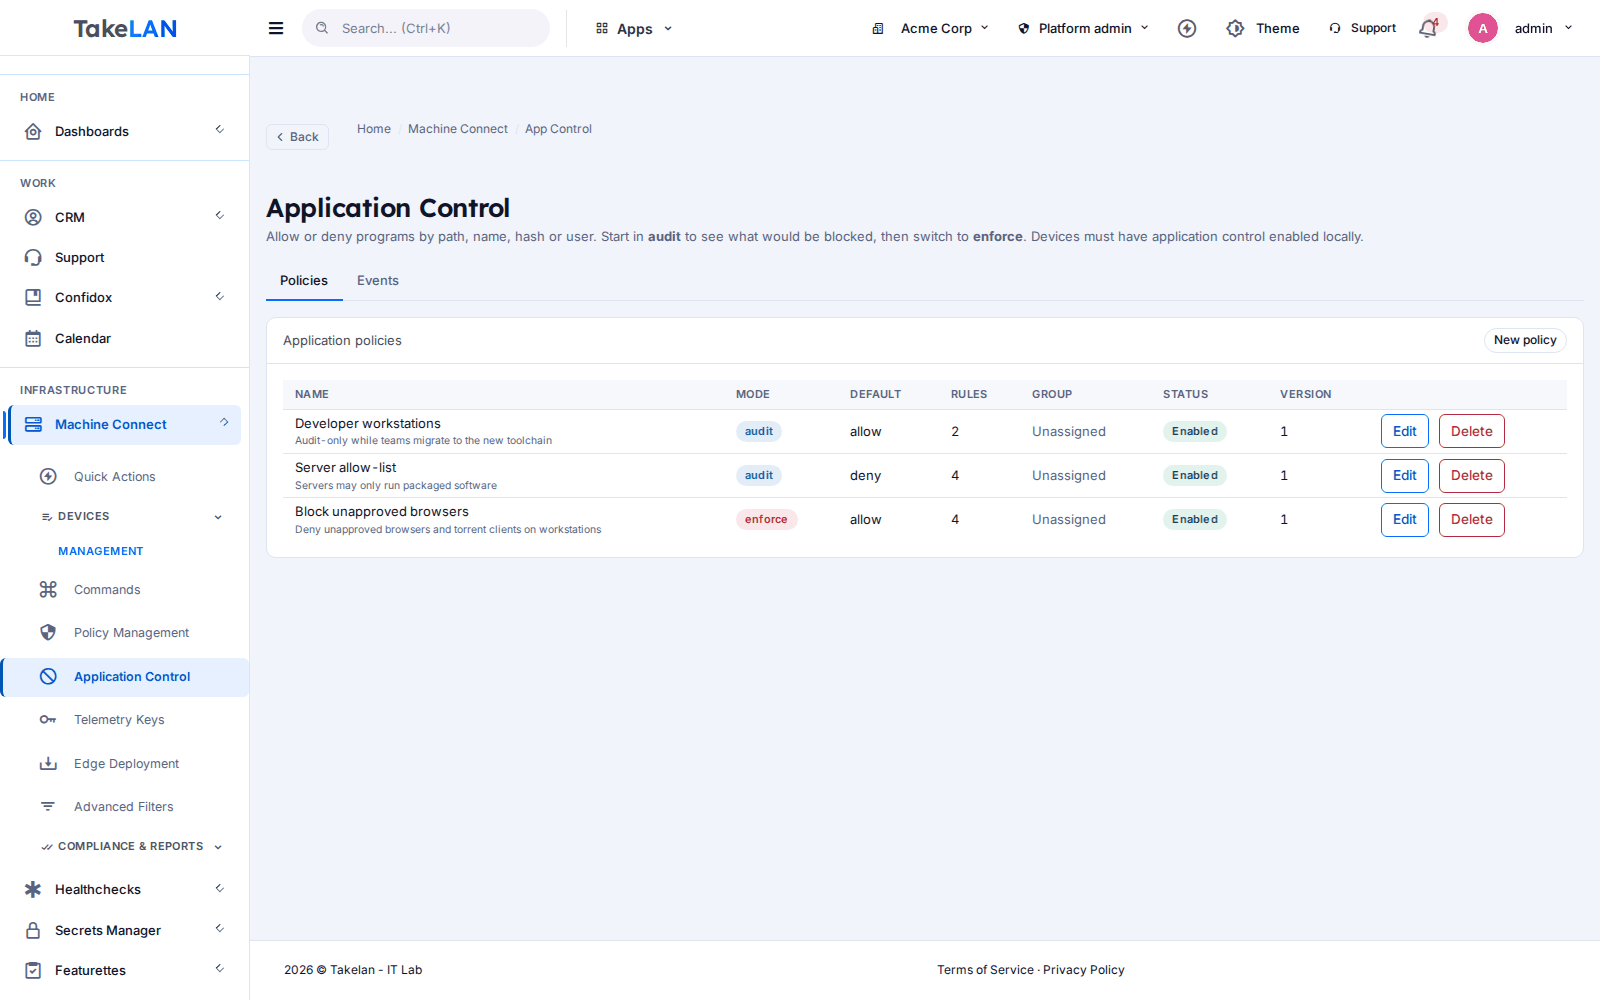Open Edge Deployment in sidebar
Screen dimensions: 1600x1000
(126, 763)
